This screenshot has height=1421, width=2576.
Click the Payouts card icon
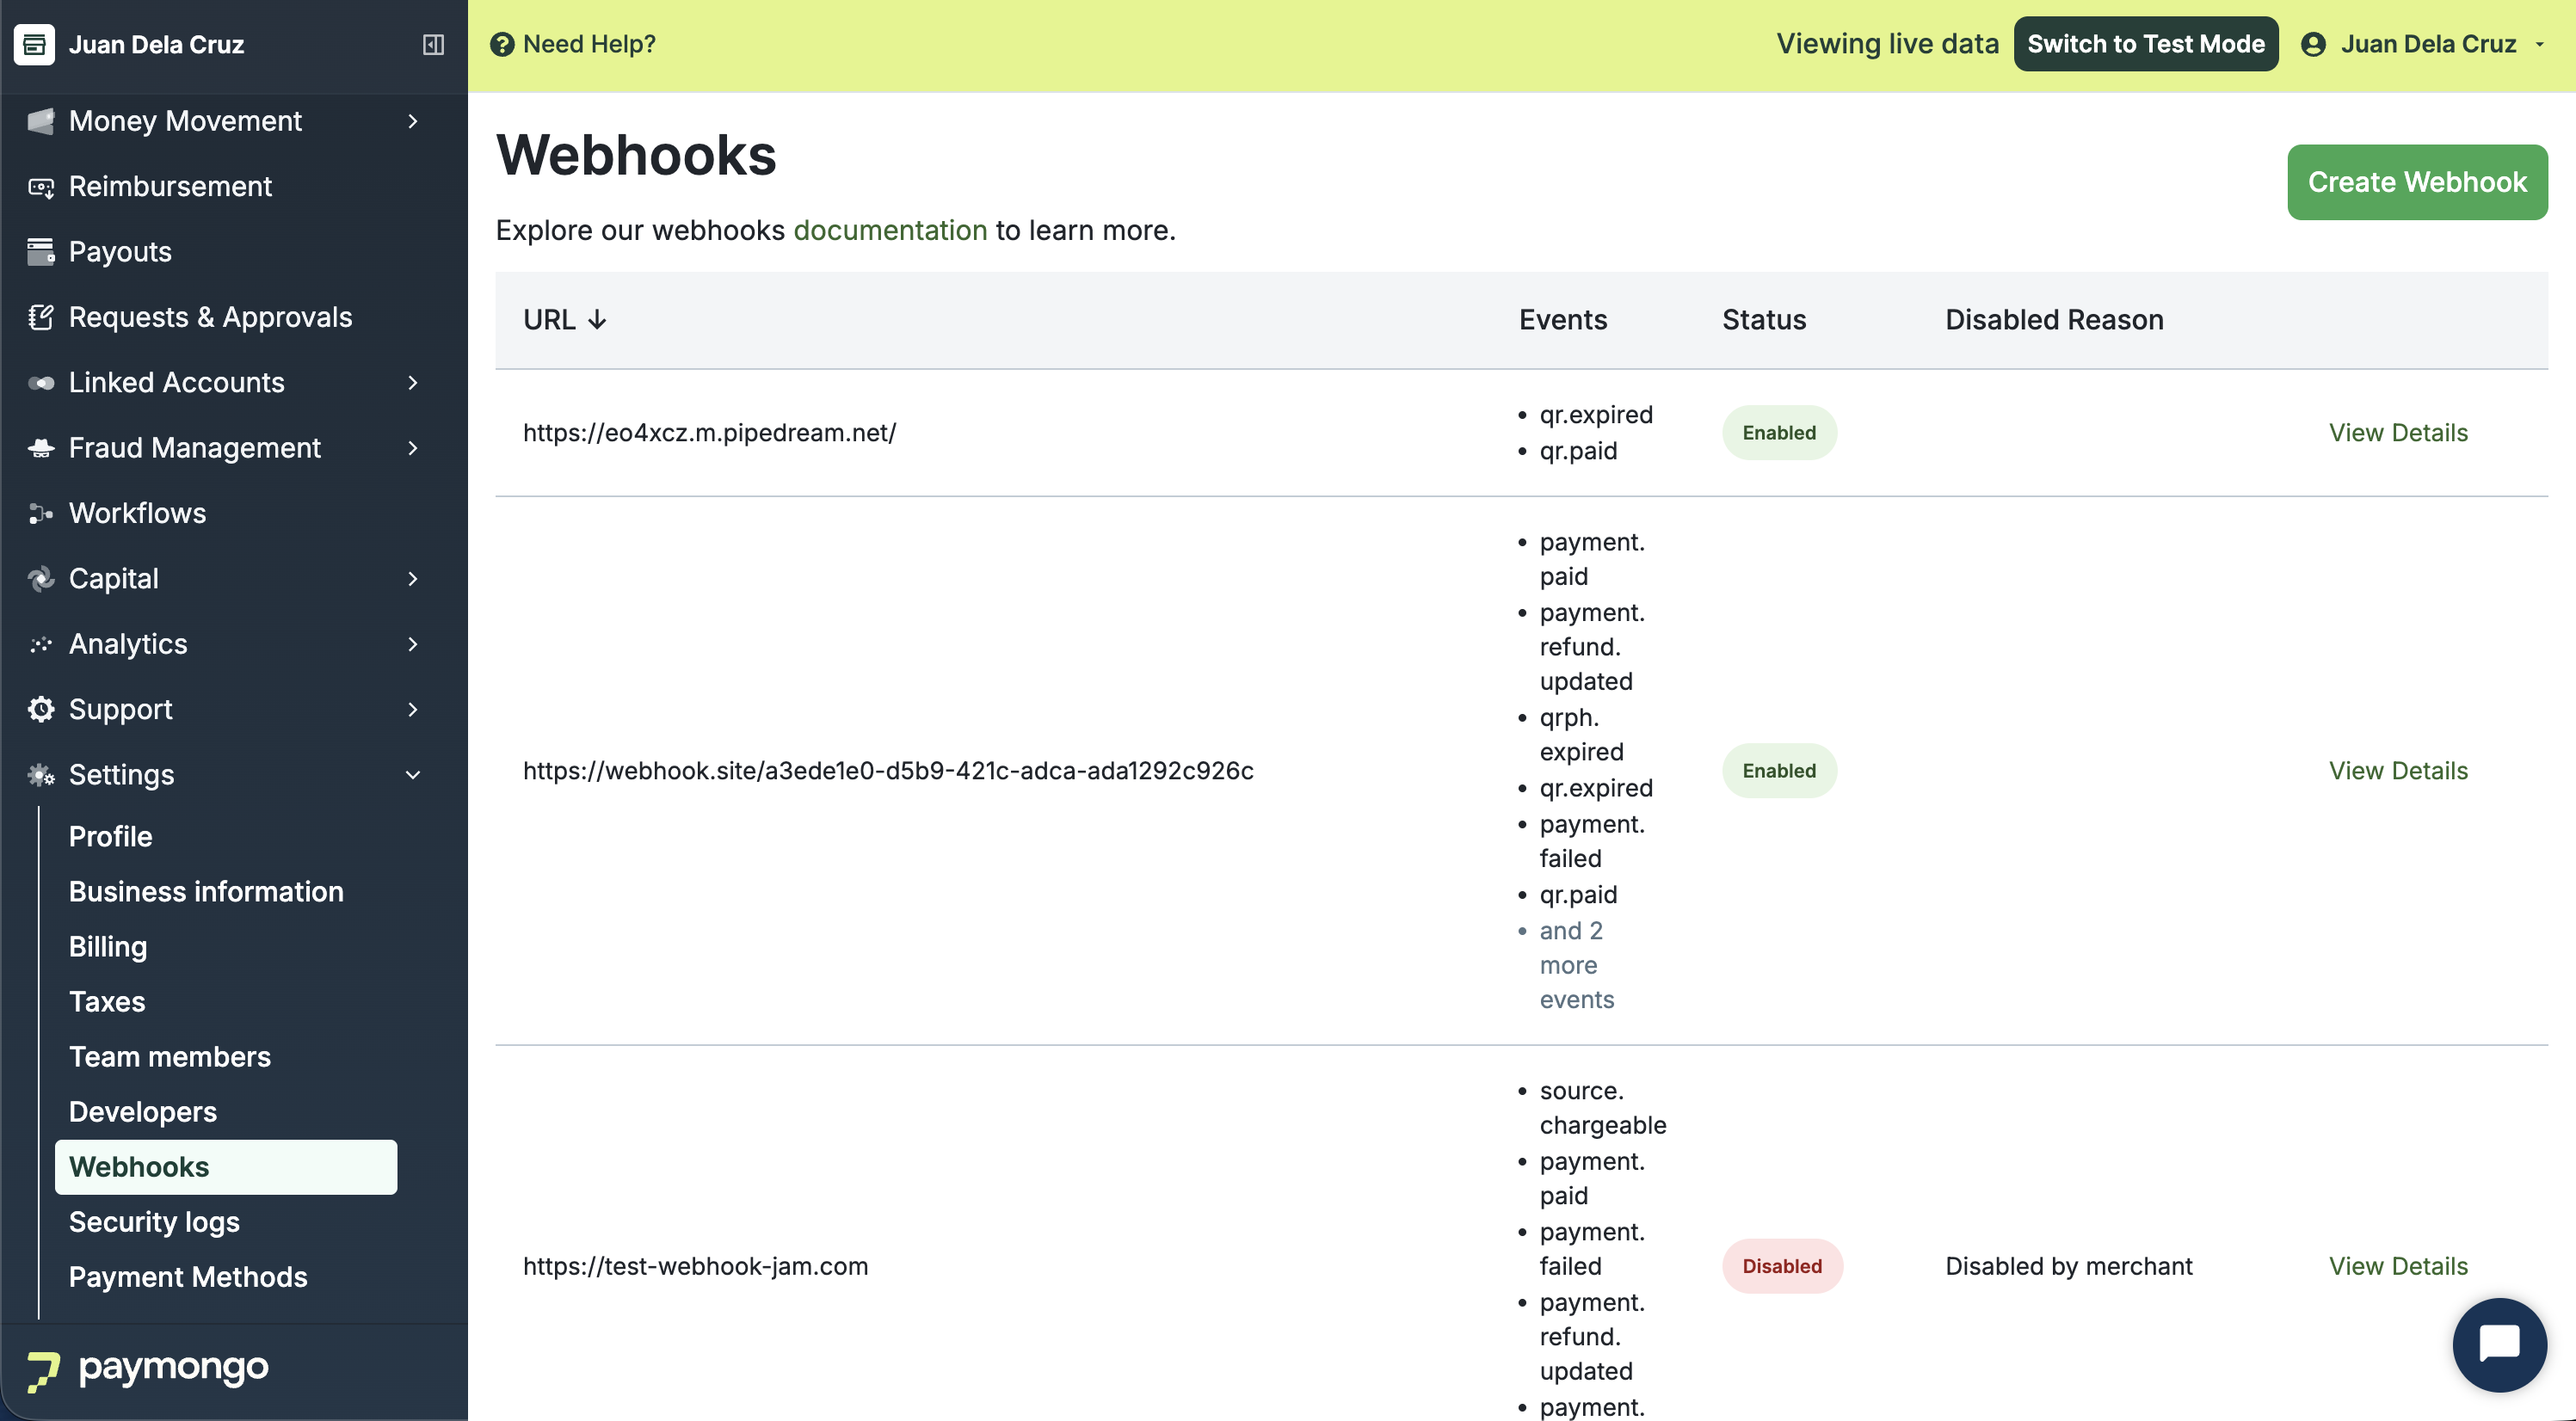pos(41,252)
